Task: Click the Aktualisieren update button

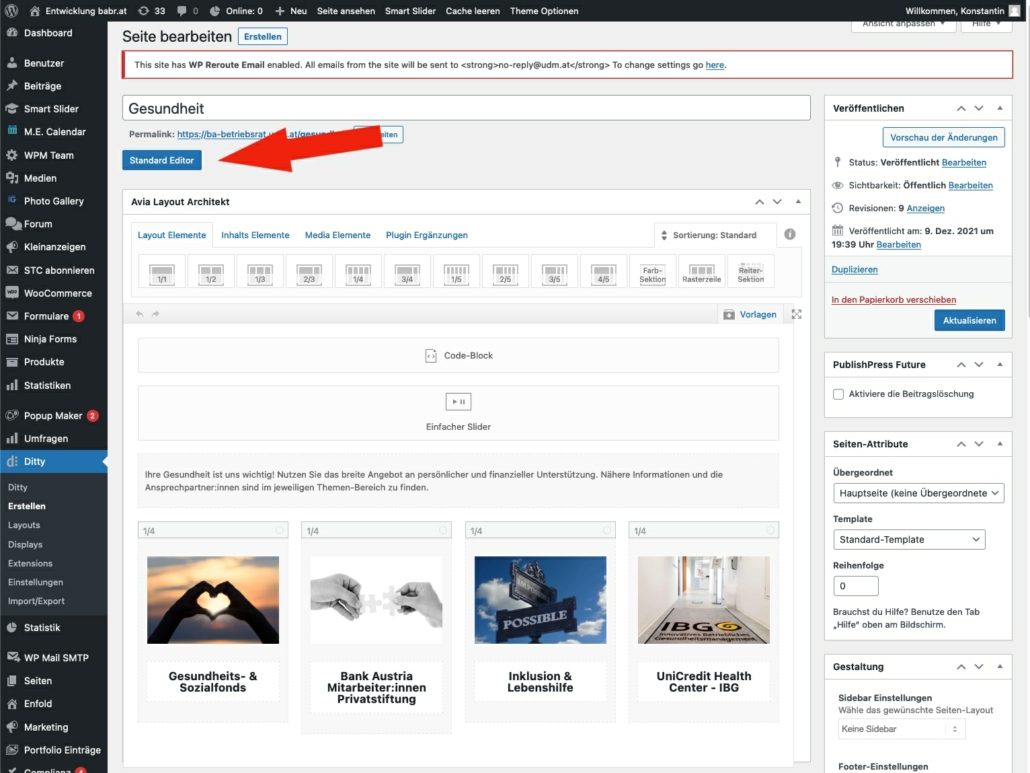Action: click(969, 320)
